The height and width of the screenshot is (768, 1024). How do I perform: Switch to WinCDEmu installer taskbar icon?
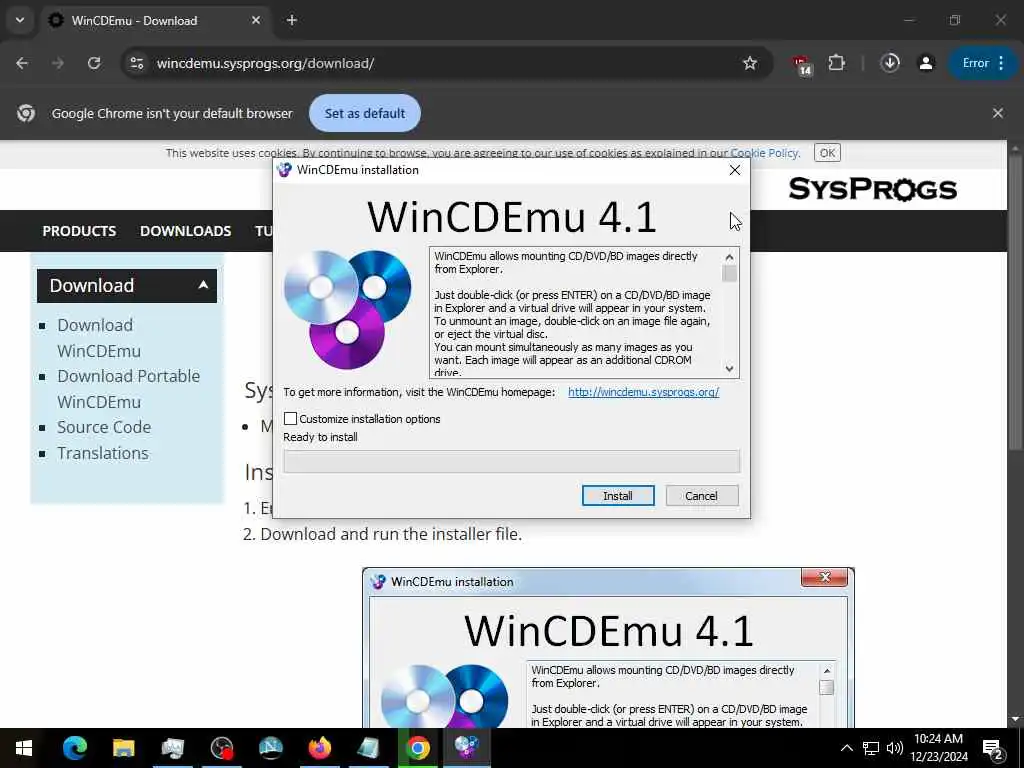[x=467, y=748]
